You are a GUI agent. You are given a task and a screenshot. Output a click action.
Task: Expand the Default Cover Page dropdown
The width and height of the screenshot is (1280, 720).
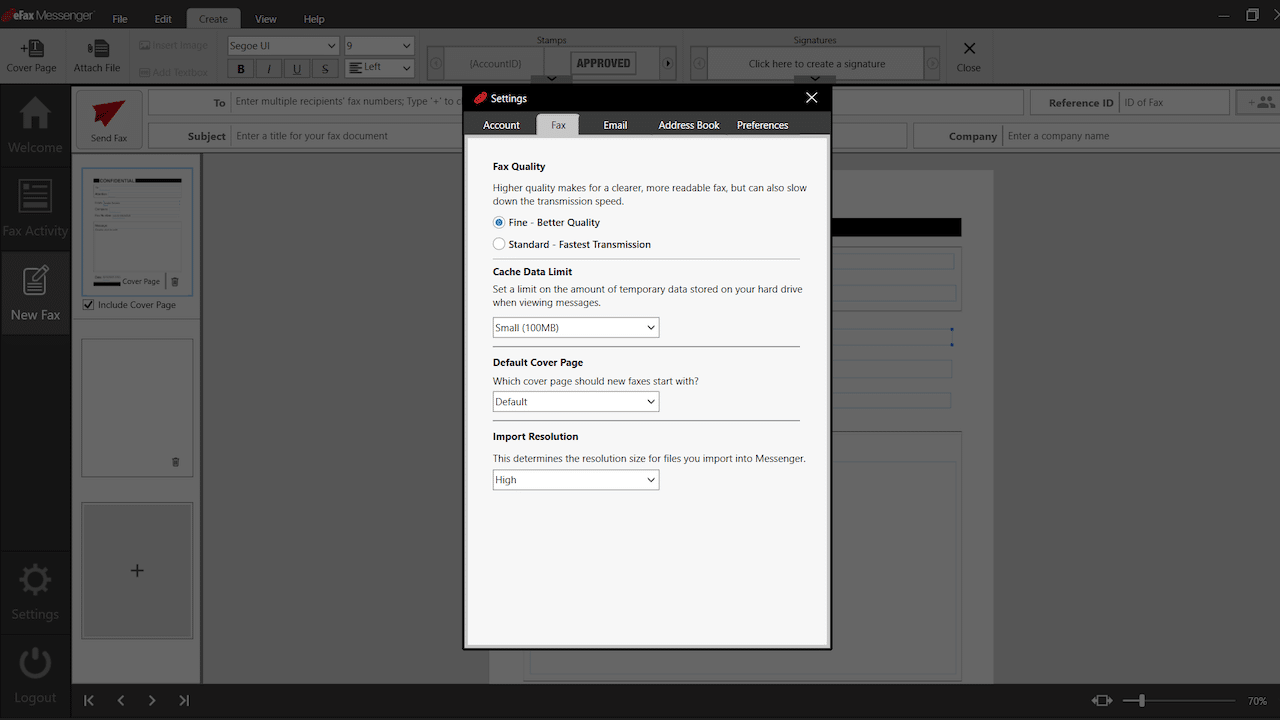[576, 402]
